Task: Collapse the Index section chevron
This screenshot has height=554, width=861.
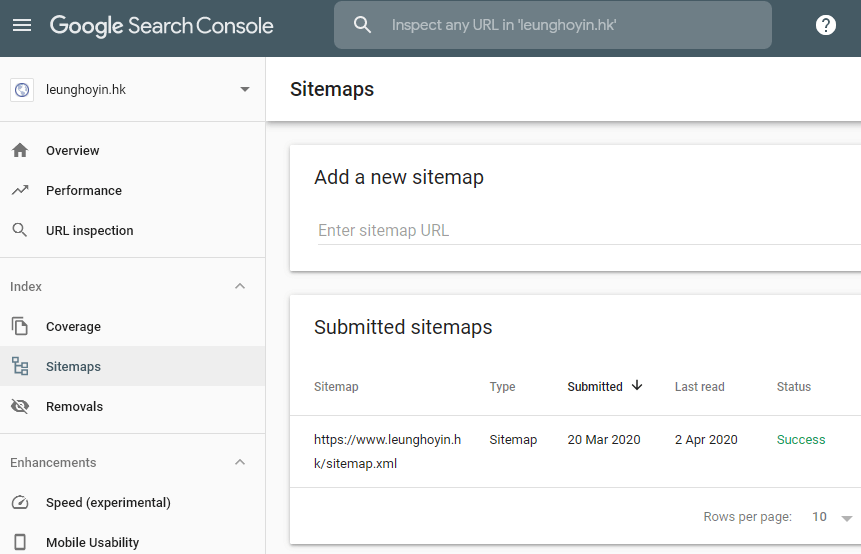Action: 240,286
